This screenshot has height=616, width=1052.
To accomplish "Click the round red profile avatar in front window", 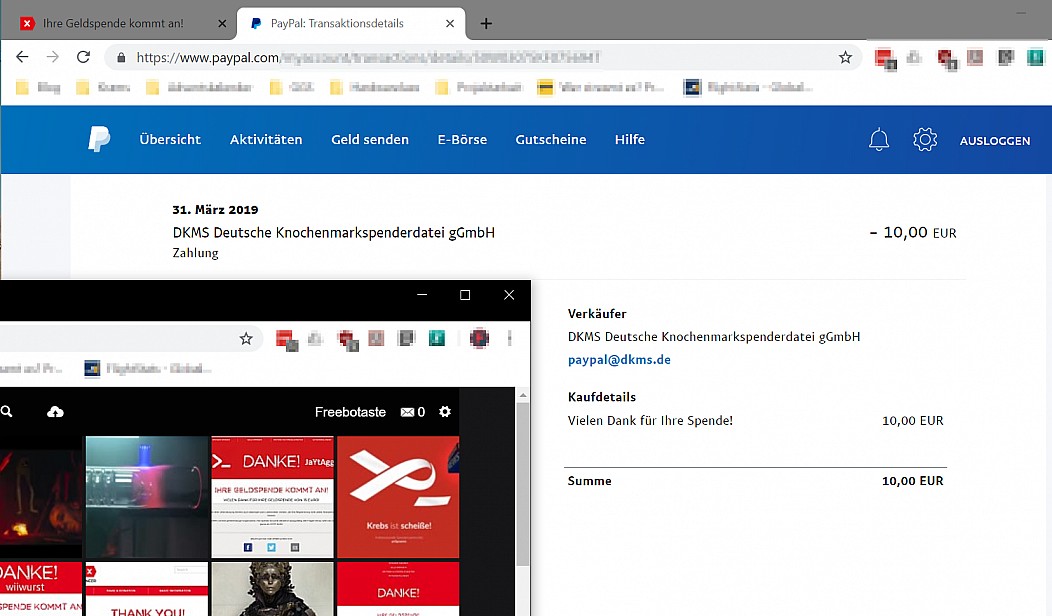I will [x=479, y=338].
